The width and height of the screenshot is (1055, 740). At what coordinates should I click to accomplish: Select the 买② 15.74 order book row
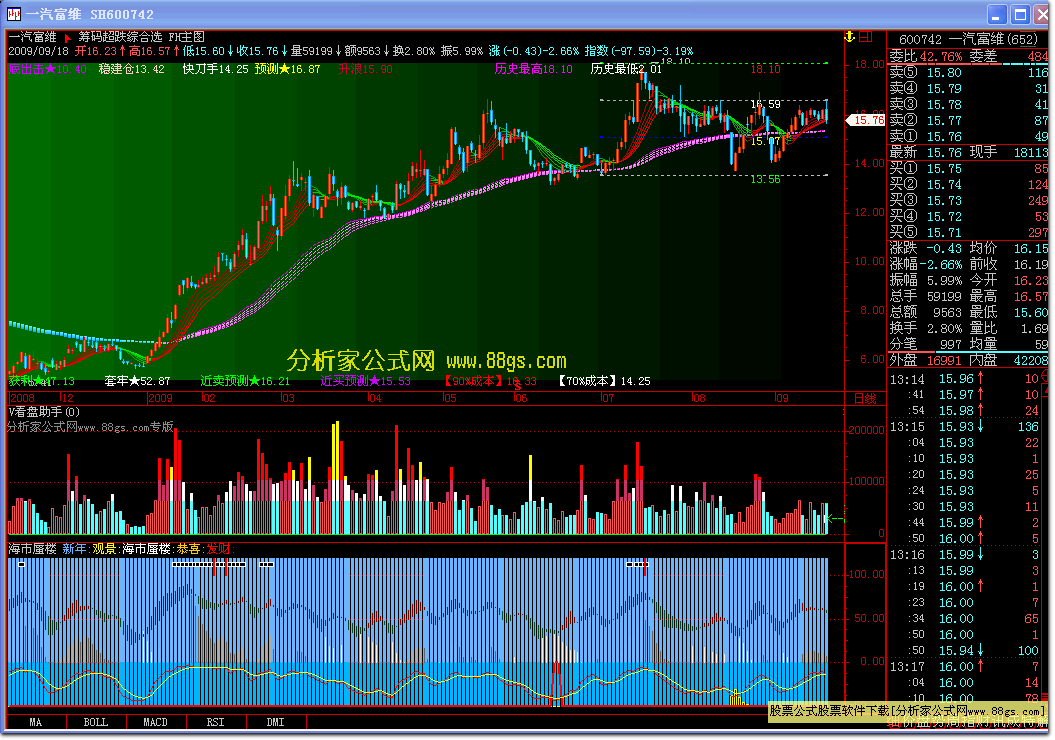tap(968, 184)
